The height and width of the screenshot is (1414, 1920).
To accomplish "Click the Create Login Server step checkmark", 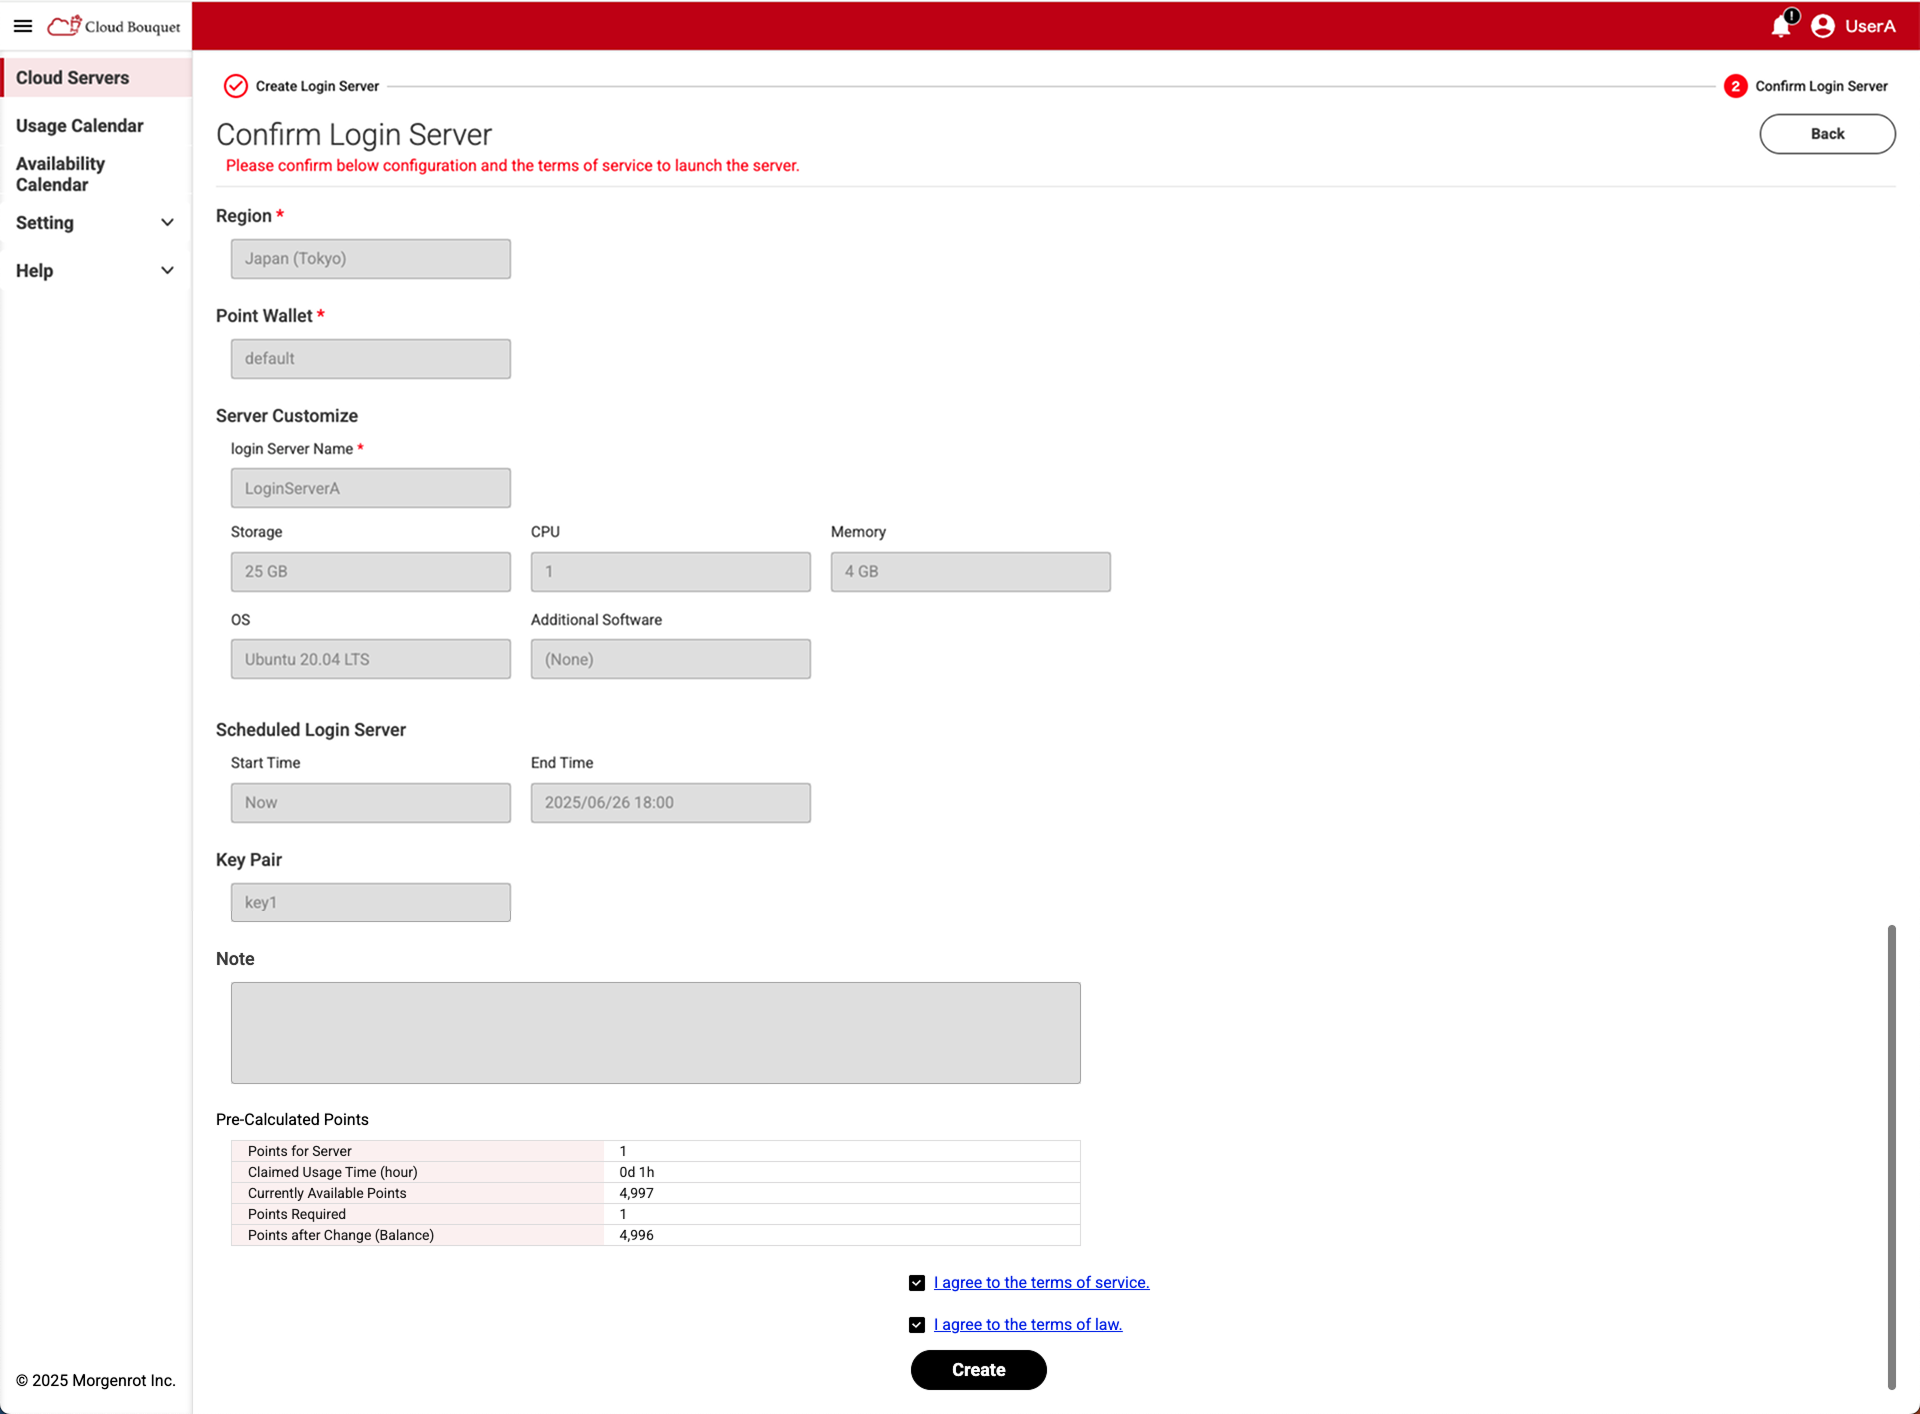I will pyautogui.click(x=236, y=86).
